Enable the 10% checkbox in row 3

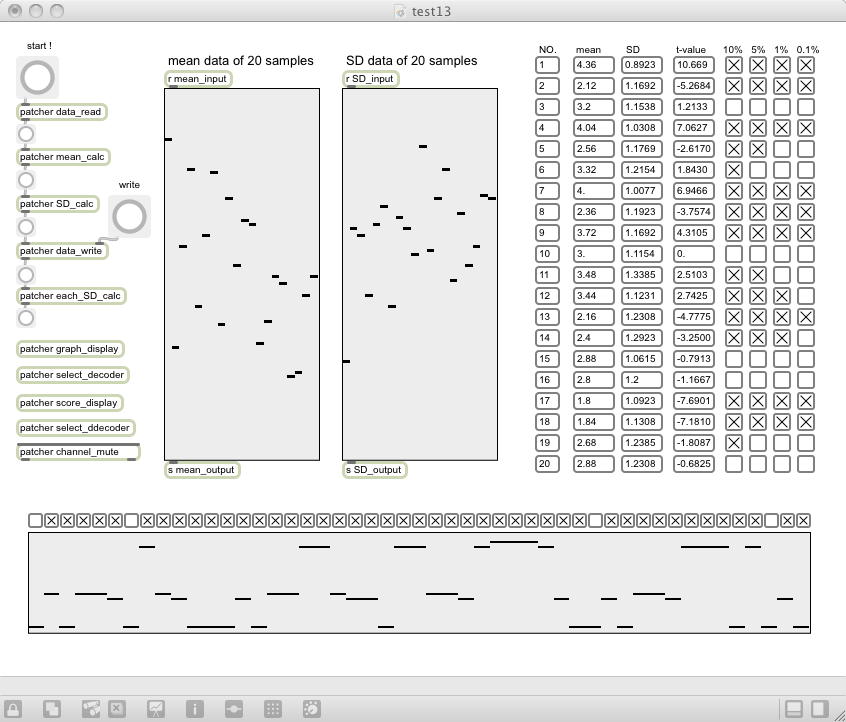(x=733, y=107)
